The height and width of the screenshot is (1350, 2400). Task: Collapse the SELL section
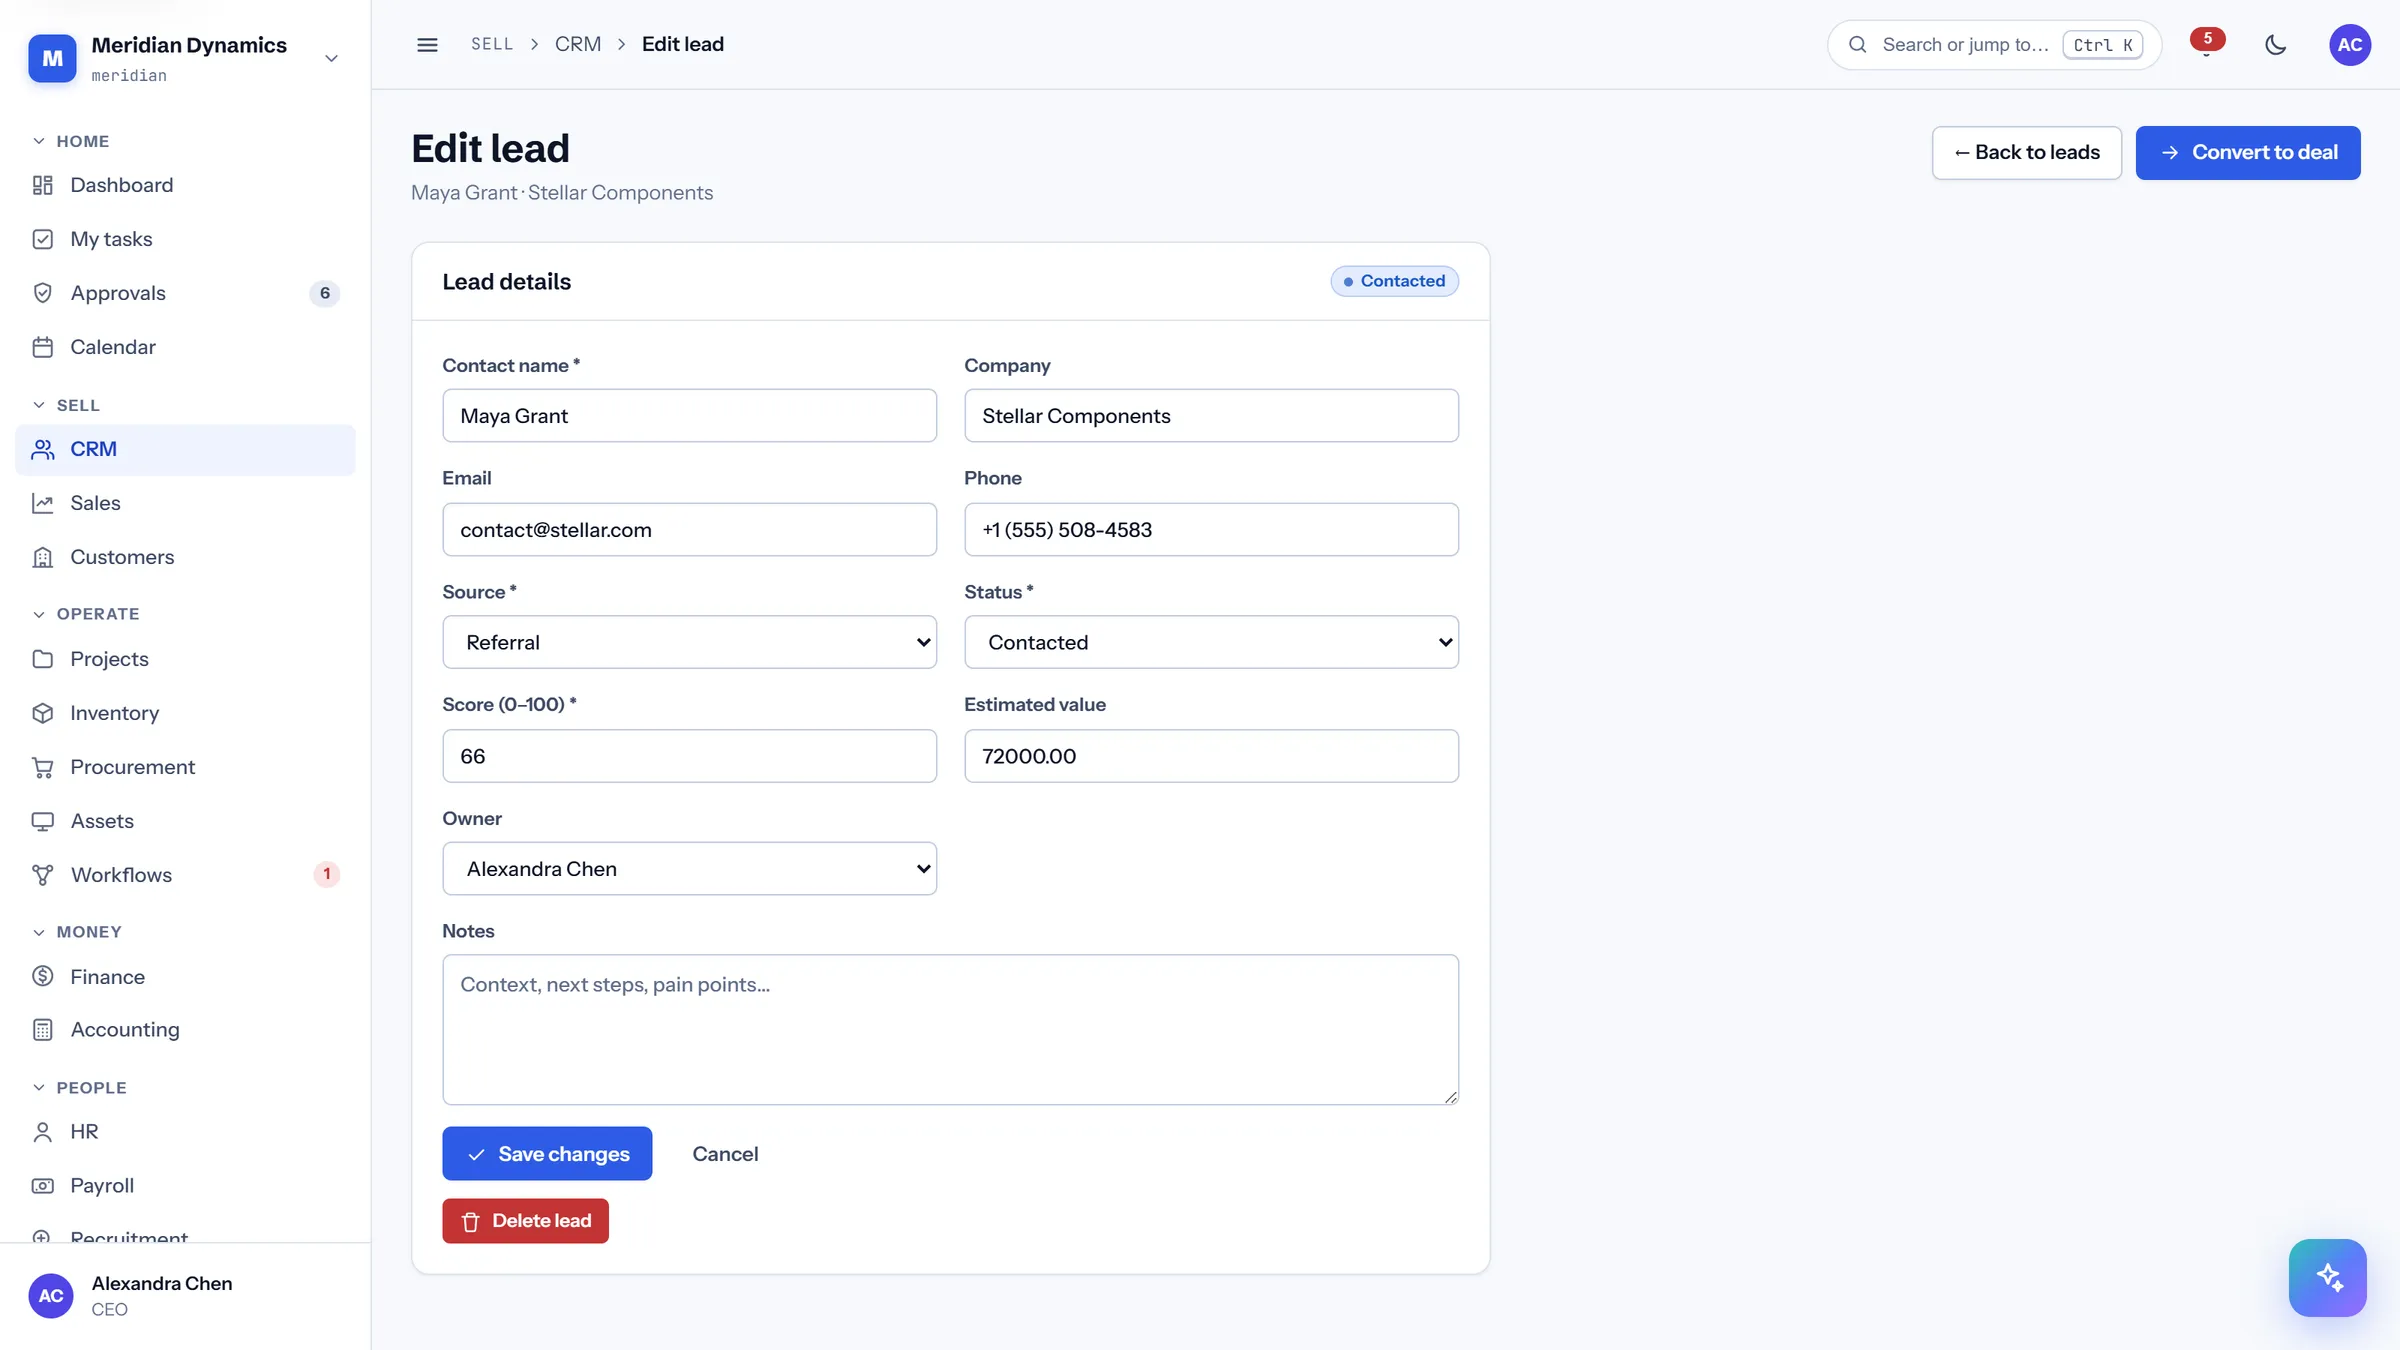pos(66,405)
